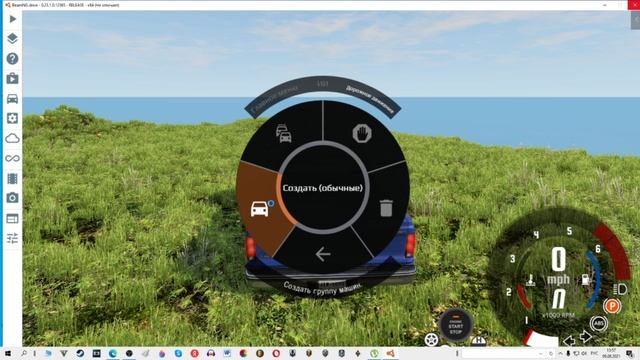Open the Windows Start menu

pos(8,353)
